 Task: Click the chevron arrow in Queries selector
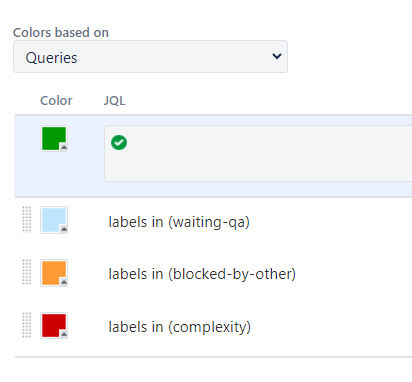277,56
